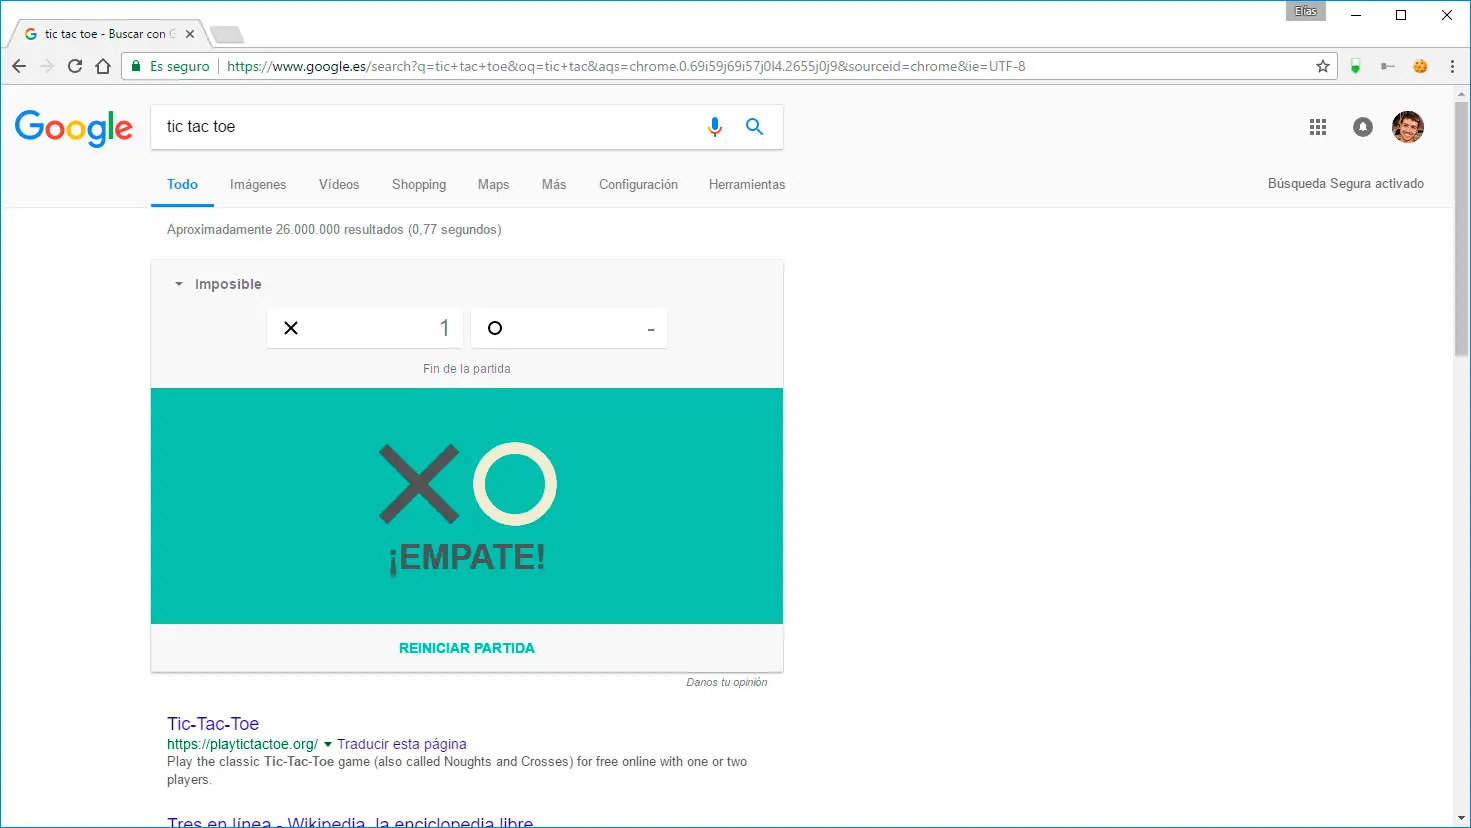The height and width of the screenshot is (828, 1471).
Task: Close the tic tac toe browser tab
Action: 190,34
